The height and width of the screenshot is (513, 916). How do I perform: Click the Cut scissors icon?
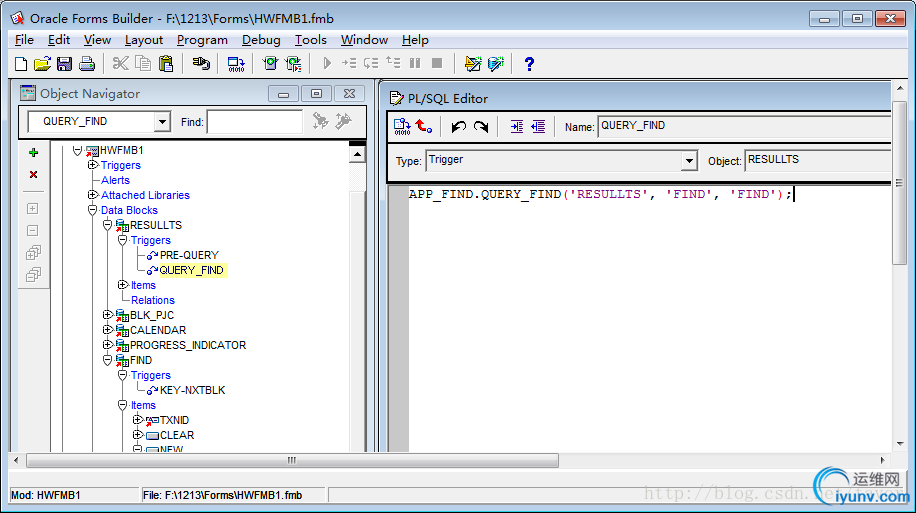tap(120, 63)
